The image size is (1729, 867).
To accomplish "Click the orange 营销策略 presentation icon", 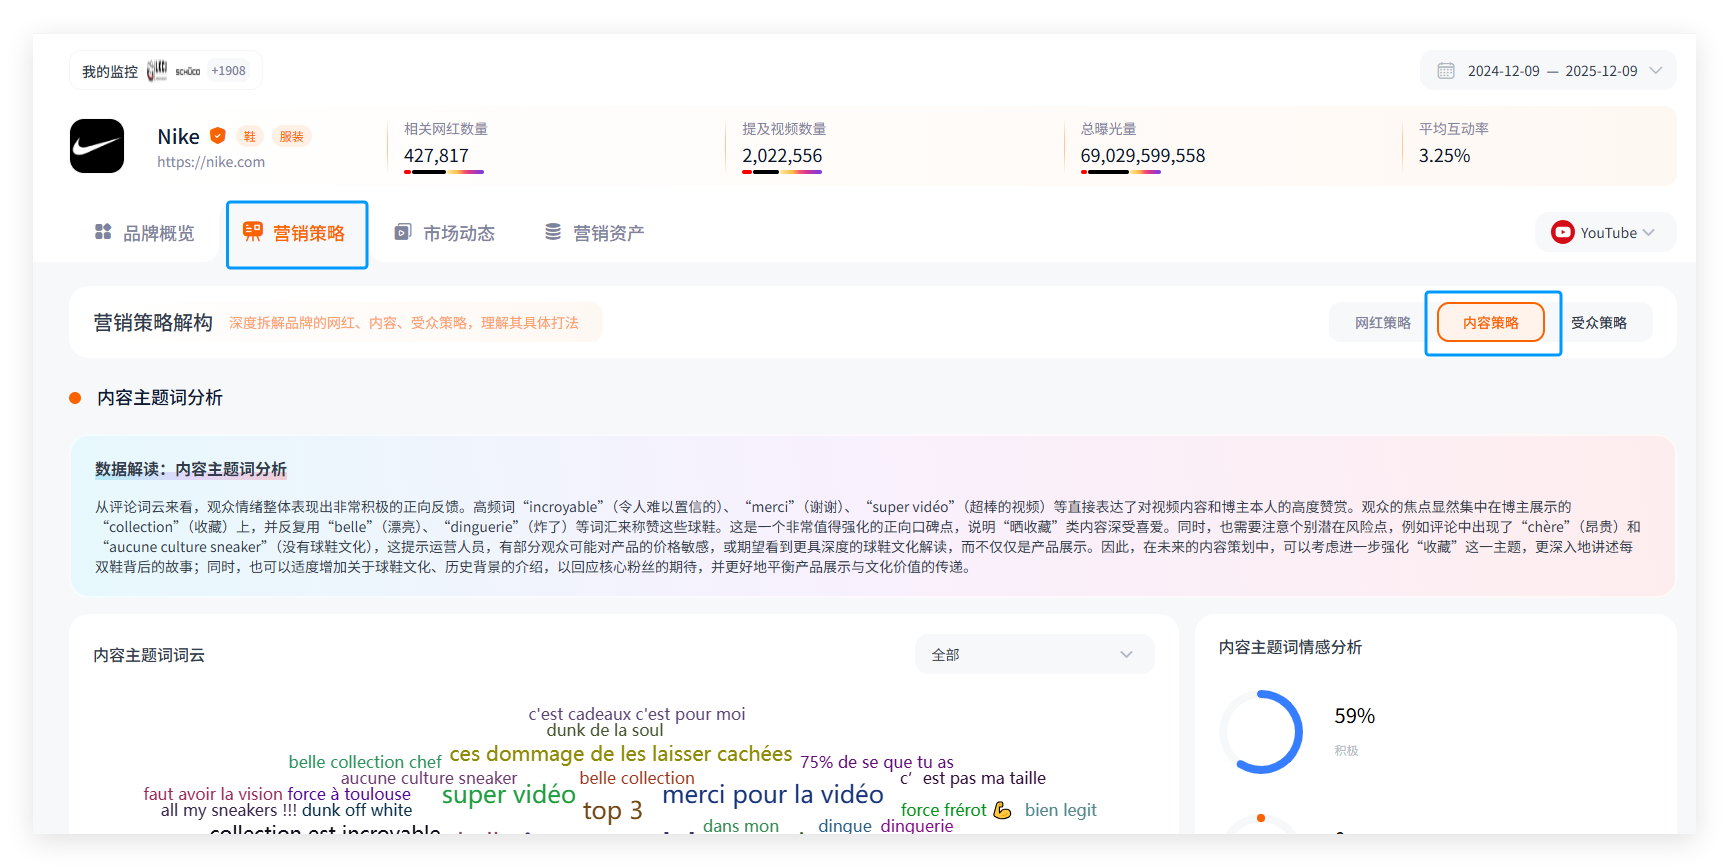I will tap(253, 232).
